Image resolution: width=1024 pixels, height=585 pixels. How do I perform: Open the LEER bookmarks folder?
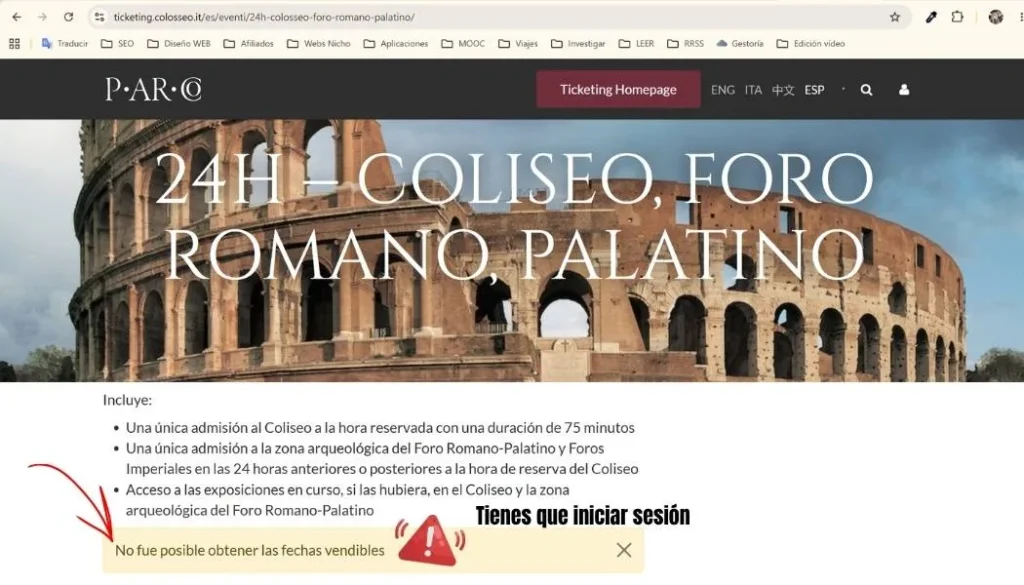pos(636,44)
